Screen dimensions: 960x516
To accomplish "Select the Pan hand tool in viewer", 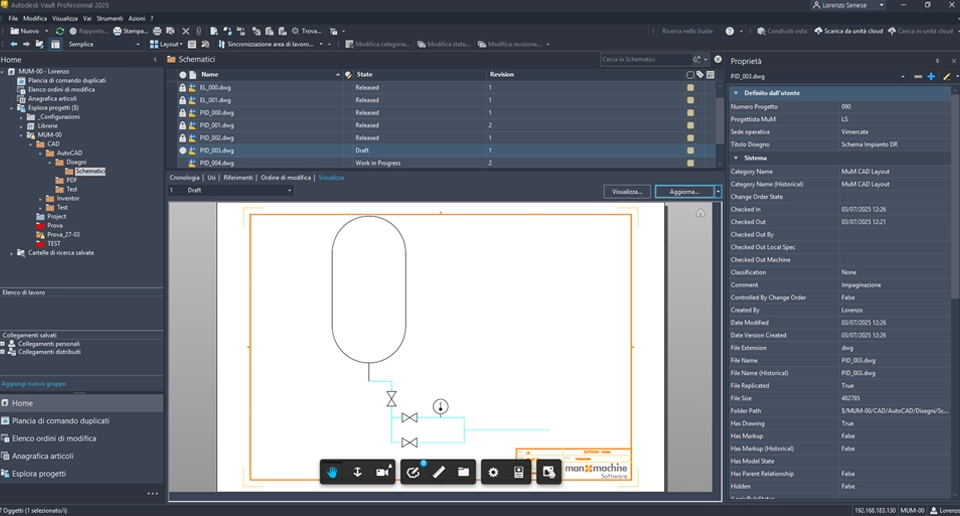I will click(332, 472).
